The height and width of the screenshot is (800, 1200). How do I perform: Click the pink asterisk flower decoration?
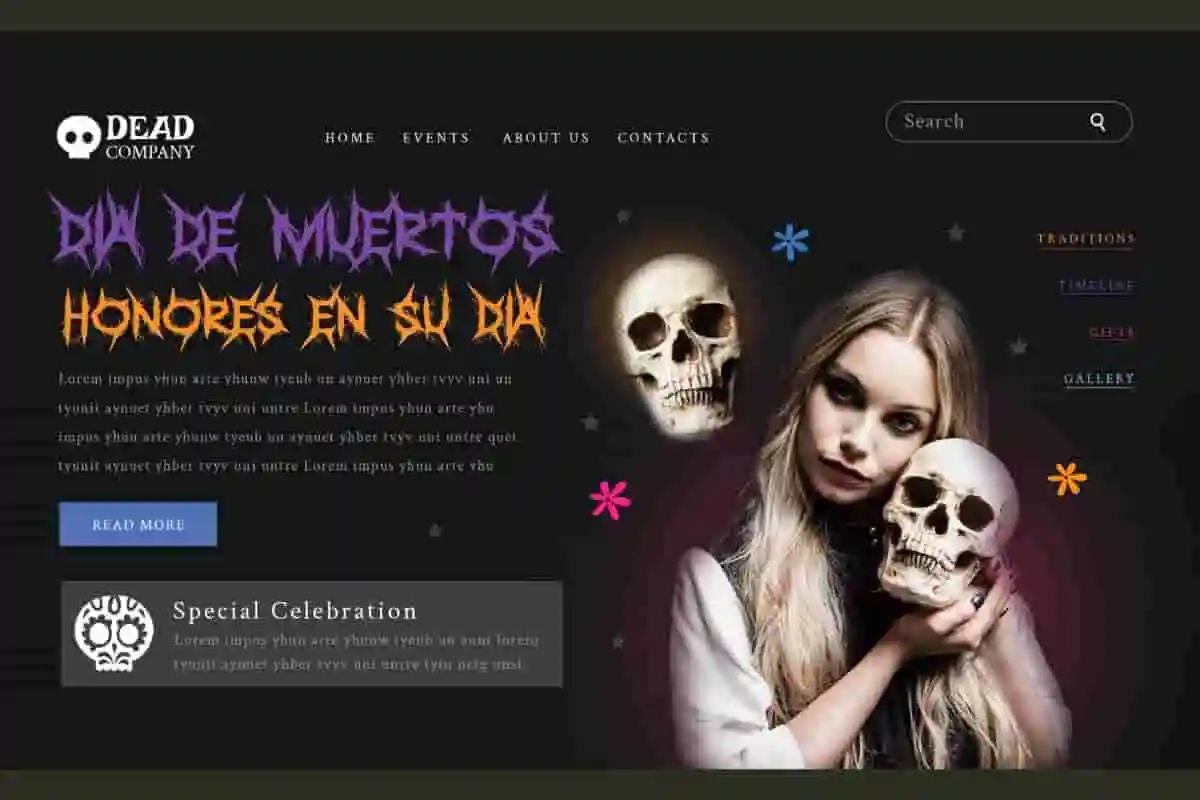coord(610,499)
